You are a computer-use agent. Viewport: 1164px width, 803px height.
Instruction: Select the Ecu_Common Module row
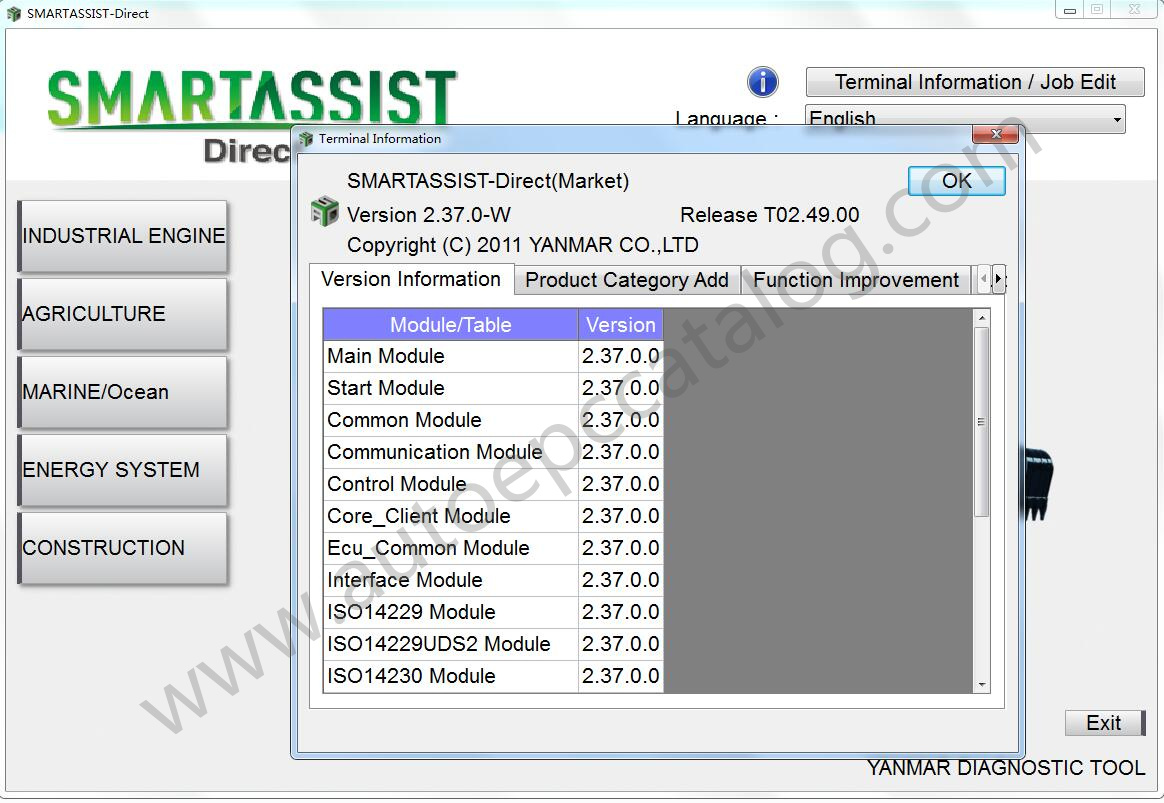[x=493, y=548]
